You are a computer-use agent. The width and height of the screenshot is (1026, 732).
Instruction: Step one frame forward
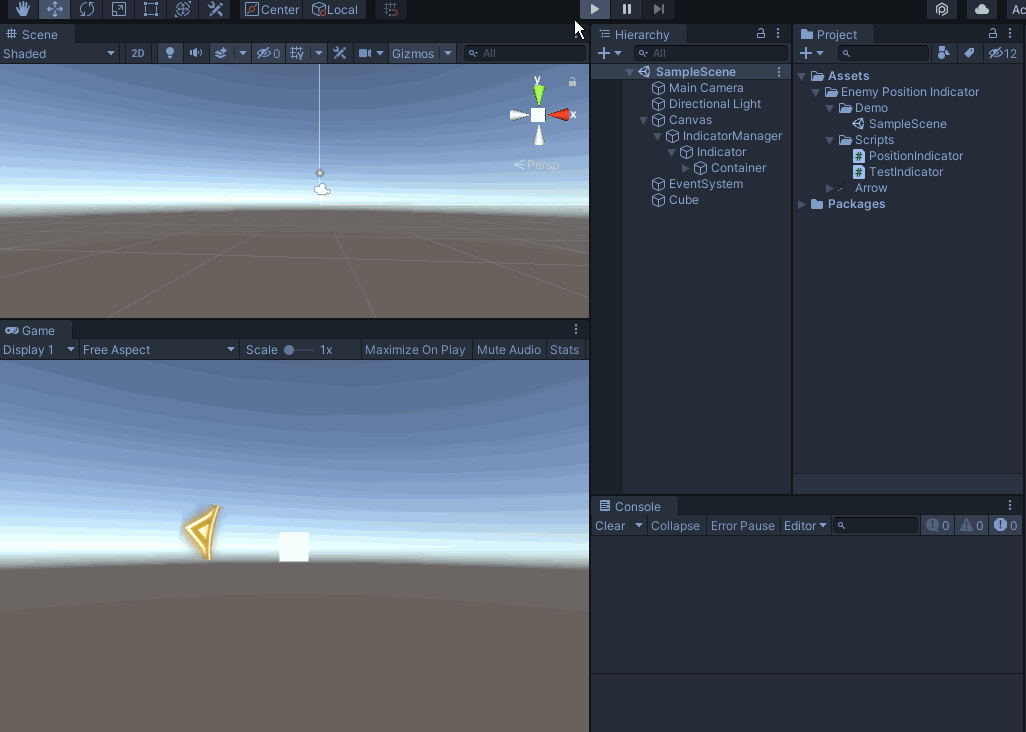click(659, 9)
